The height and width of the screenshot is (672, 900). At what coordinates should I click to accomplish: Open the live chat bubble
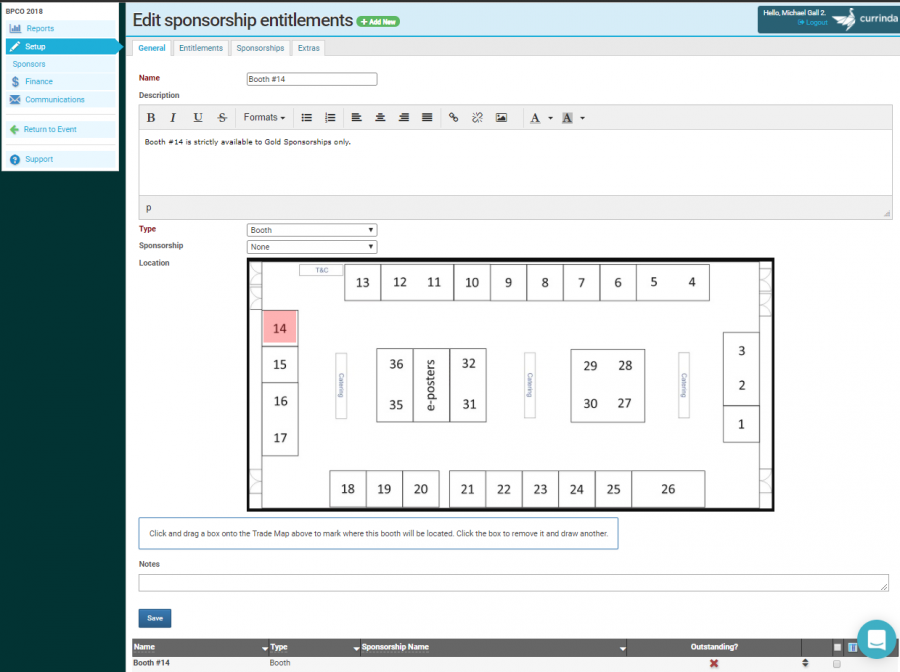pos(876,639)
